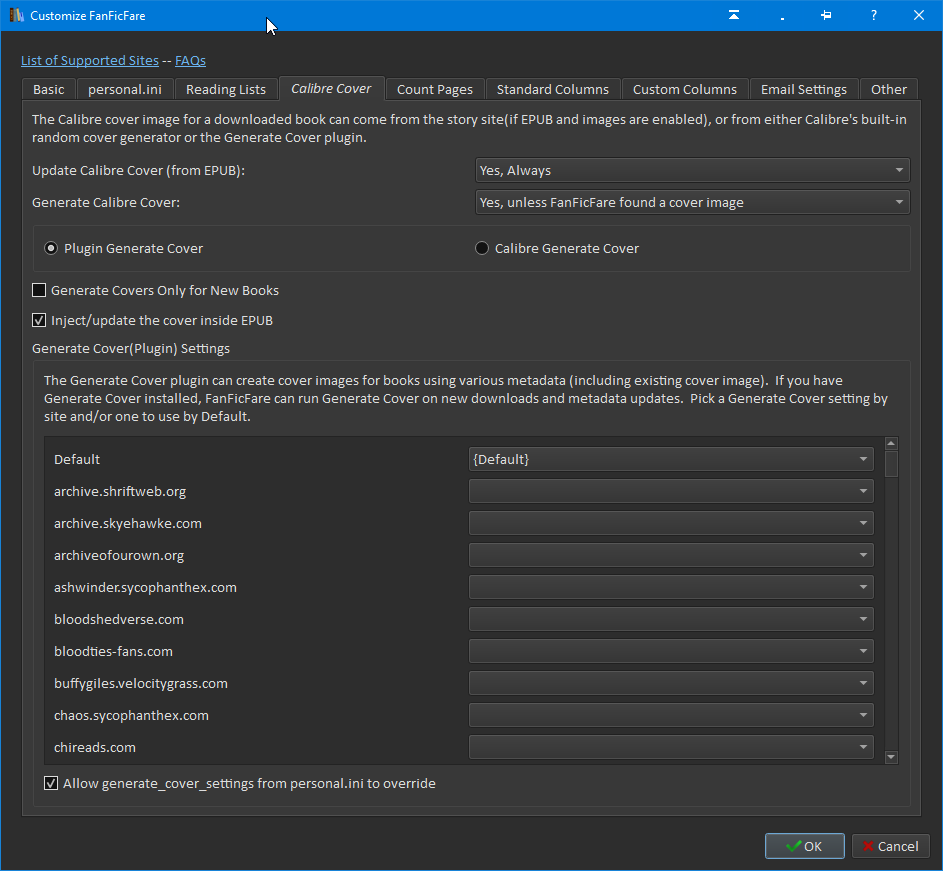This screenshot has height=871, width=943.
Task: Open the FAQs link
Action: 190,60
